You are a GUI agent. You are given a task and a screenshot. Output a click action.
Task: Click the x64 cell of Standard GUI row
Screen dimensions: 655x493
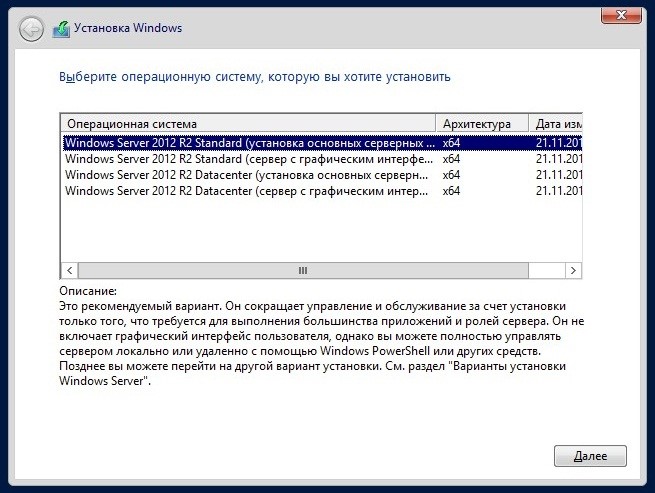[452, 159]
